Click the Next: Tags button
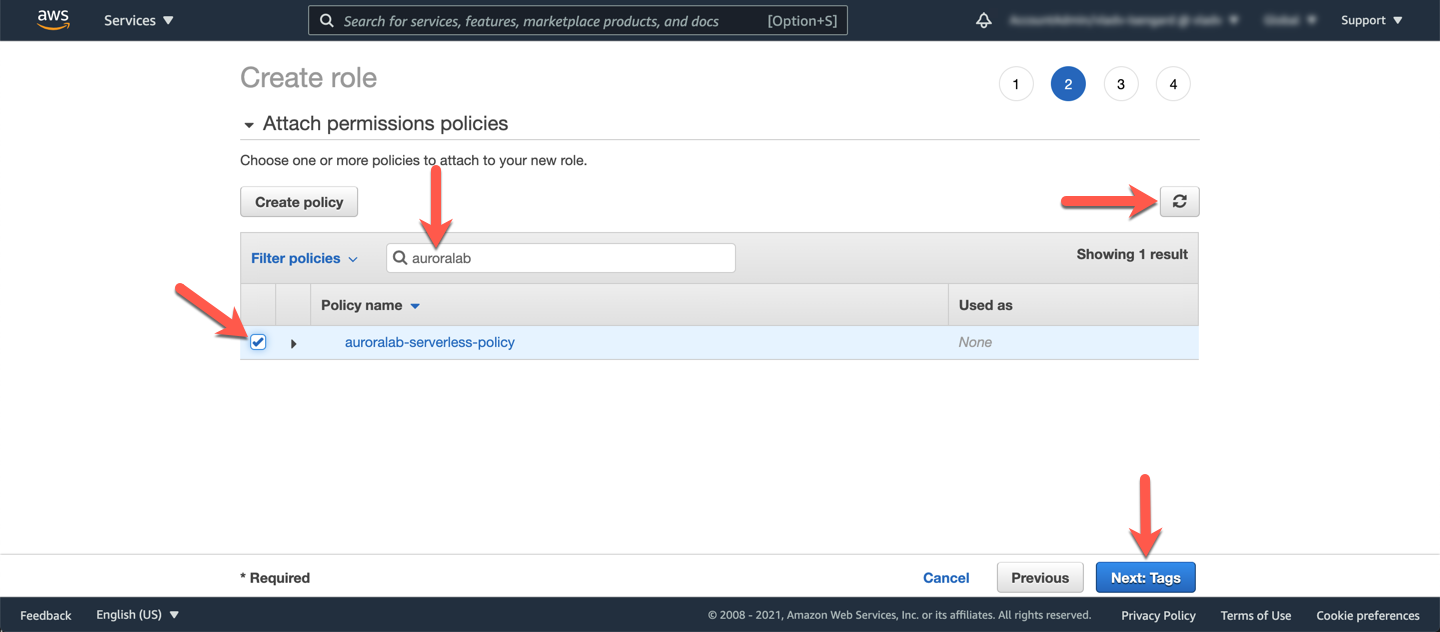 (1145, 577)
